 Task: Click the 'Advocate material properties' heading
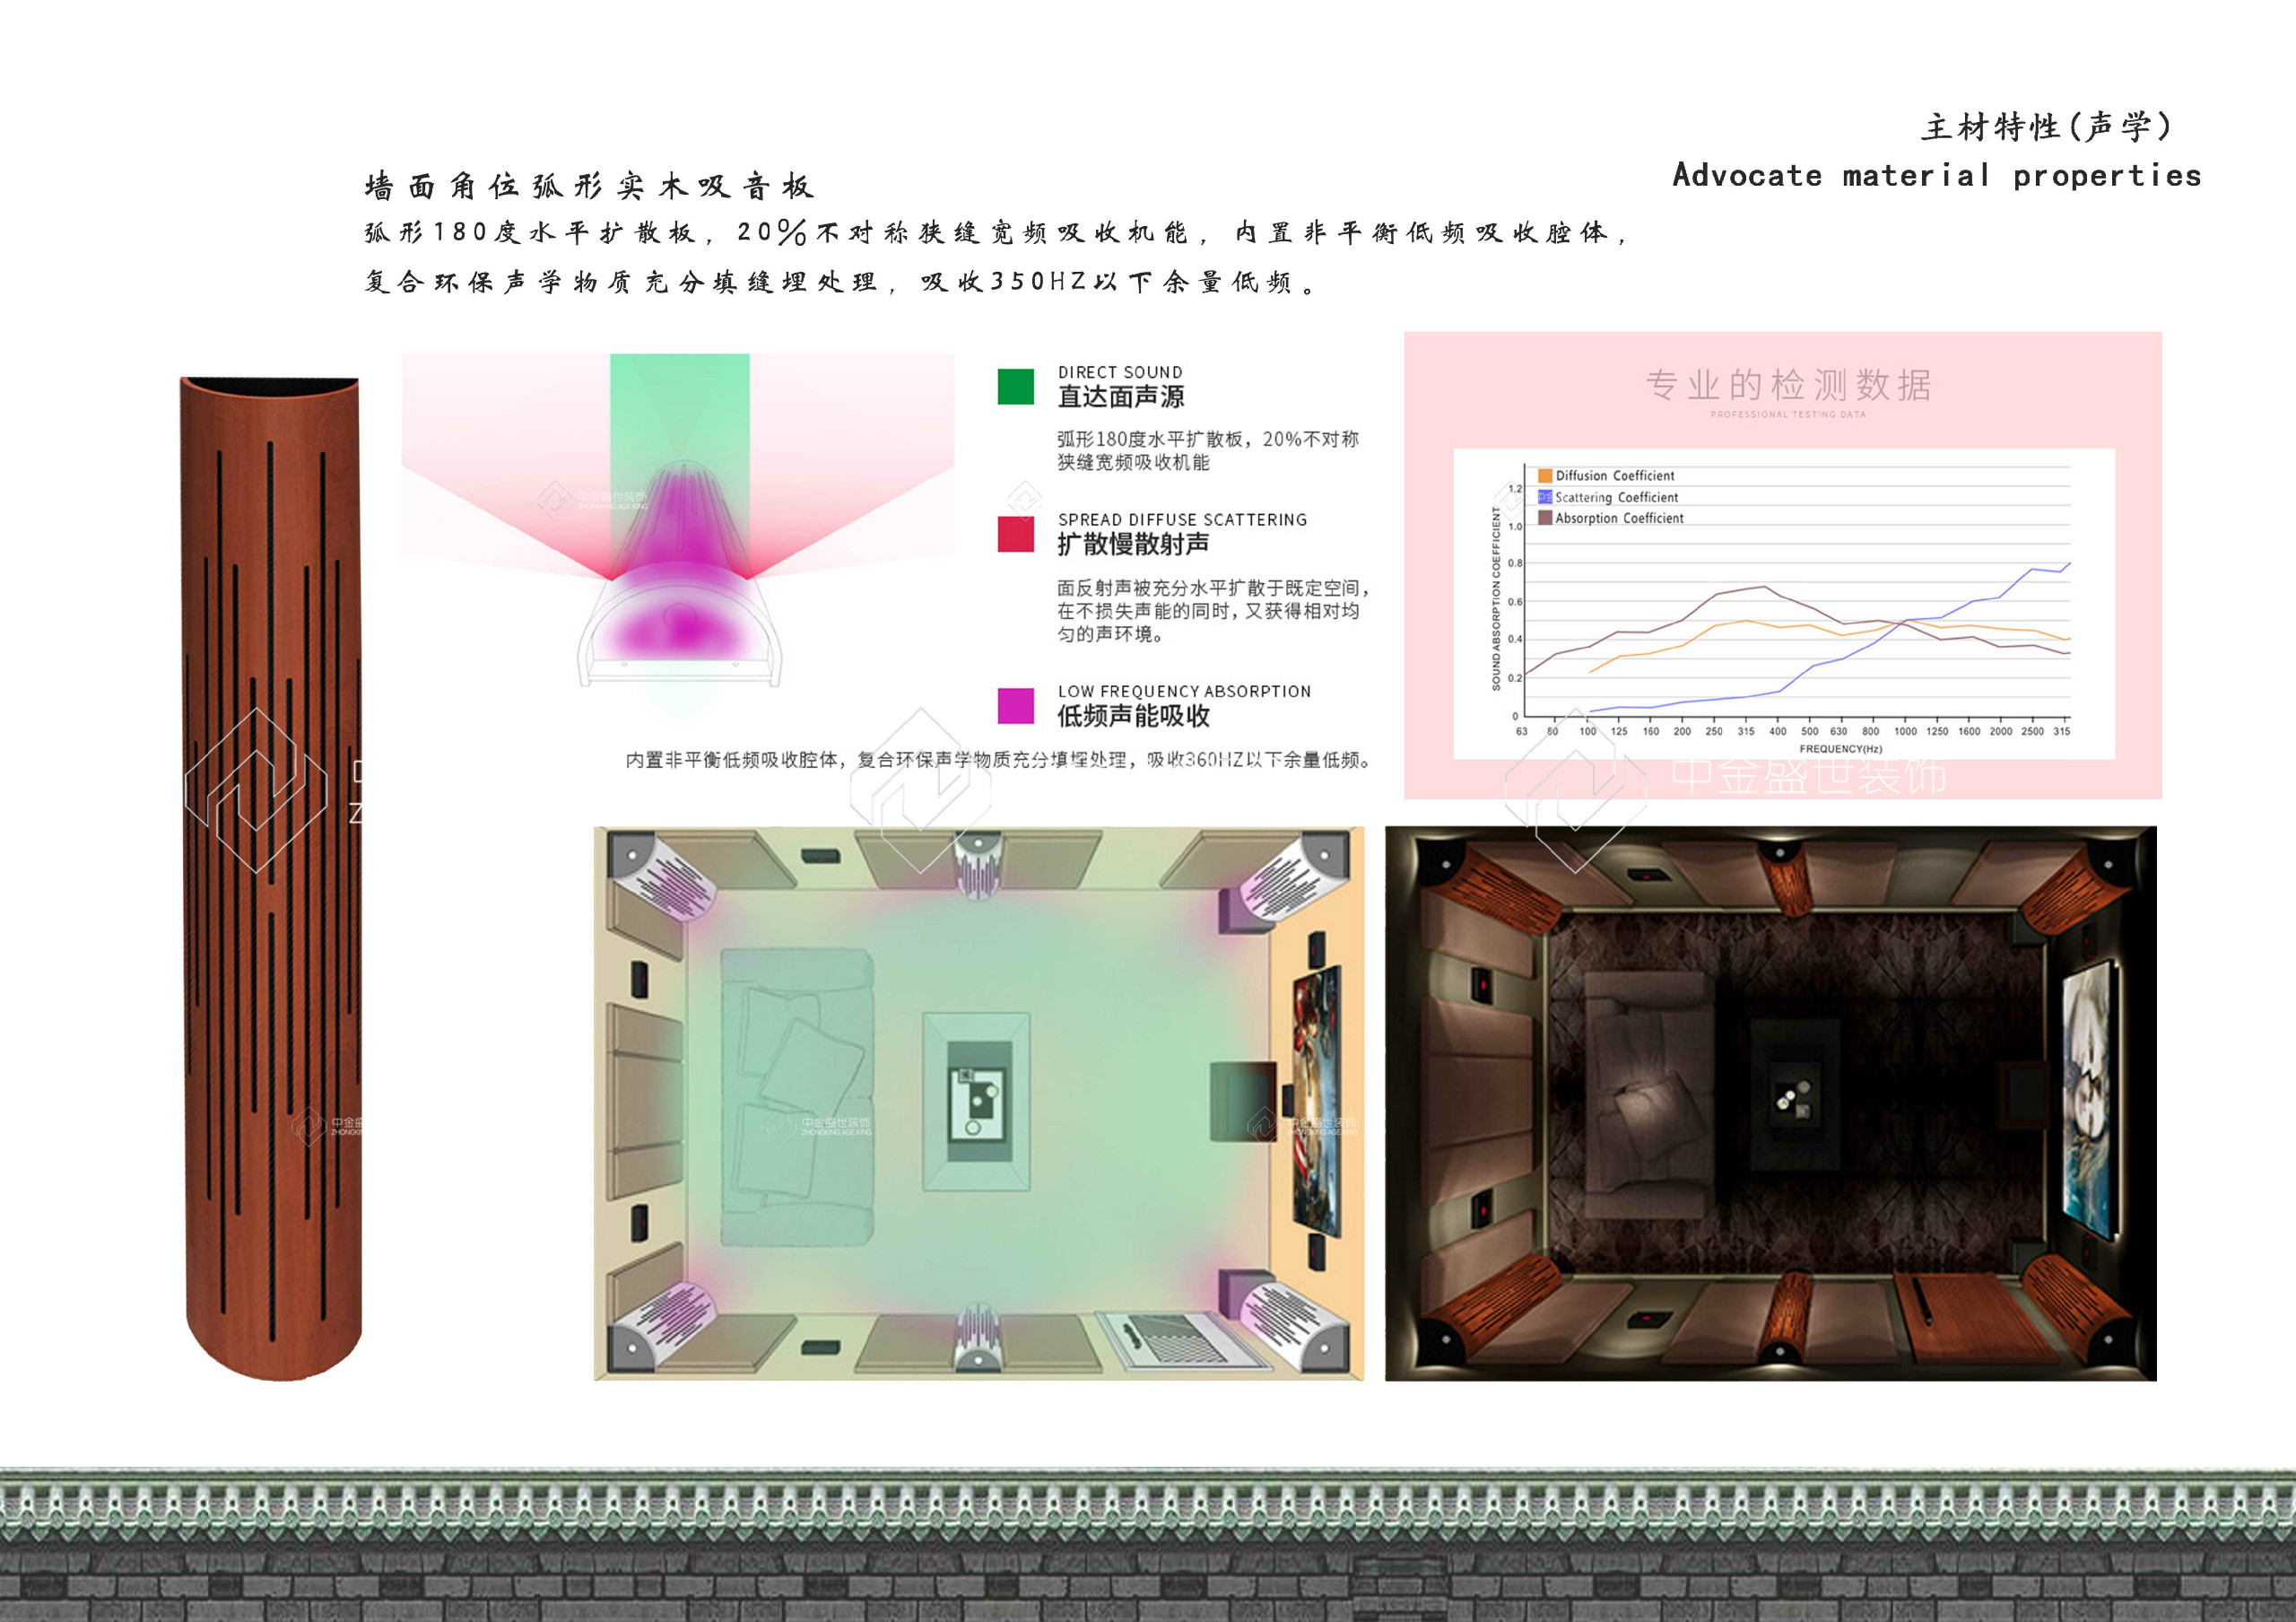[x=1936, y=176]
